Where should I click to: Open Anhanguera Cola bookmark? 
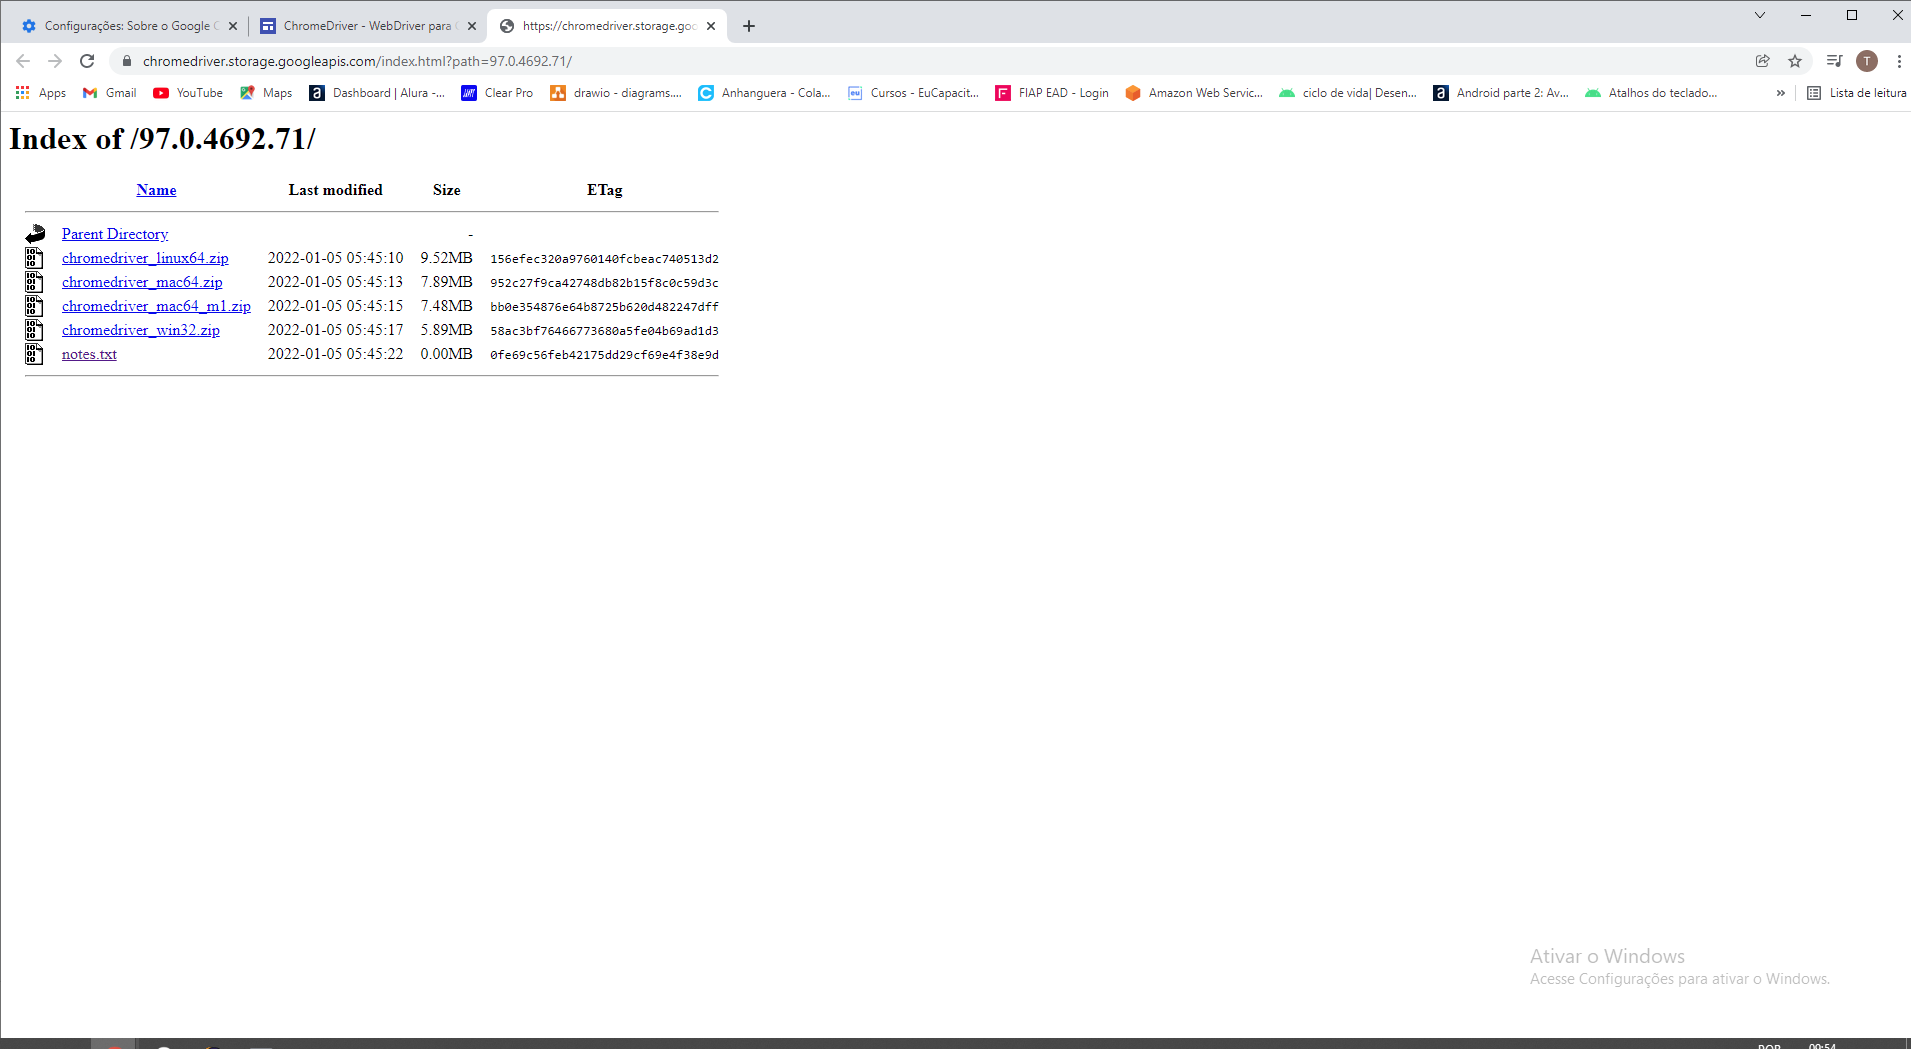[x=764, y=93]
